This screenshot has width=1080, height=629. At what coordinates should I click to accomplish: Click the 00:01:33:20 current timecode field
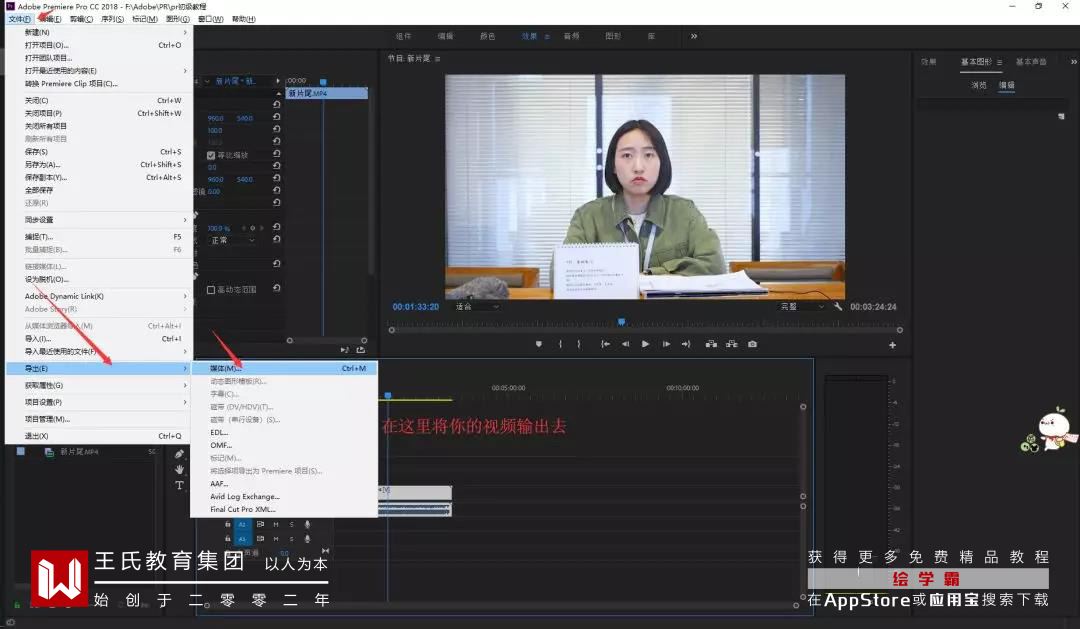415,307
